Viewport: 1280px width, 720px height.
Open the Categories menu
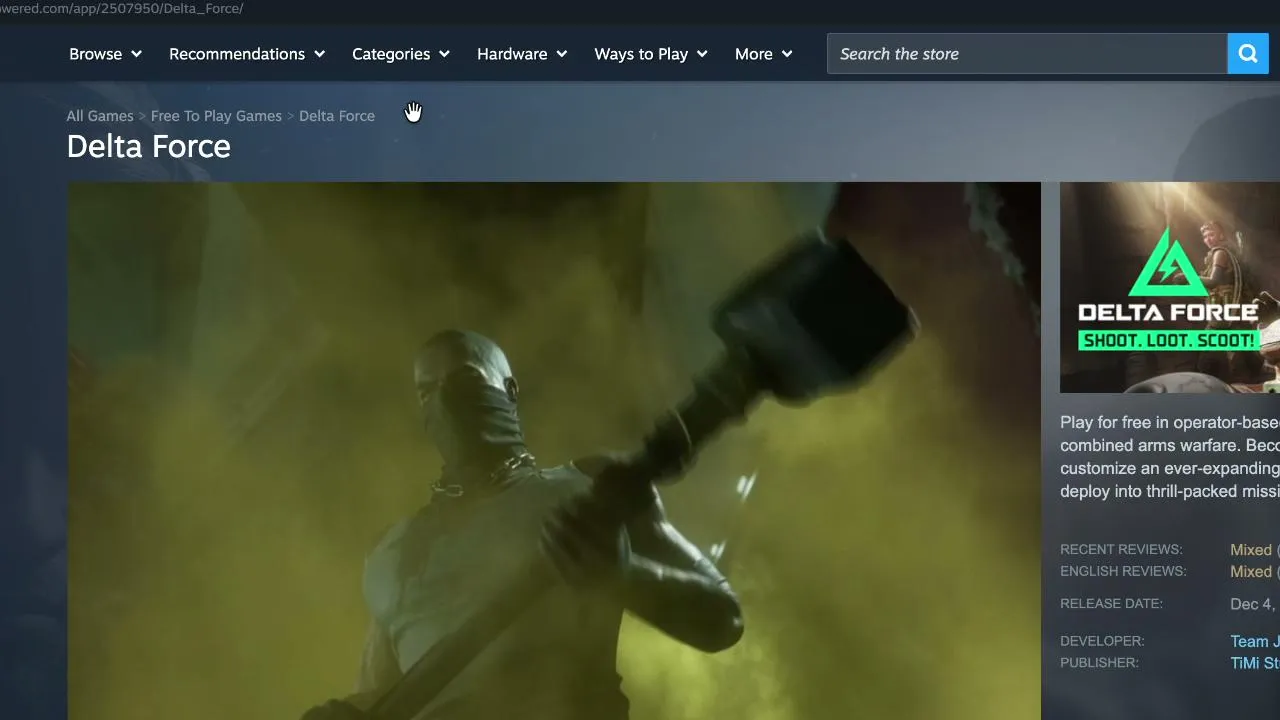click(401, 54)
